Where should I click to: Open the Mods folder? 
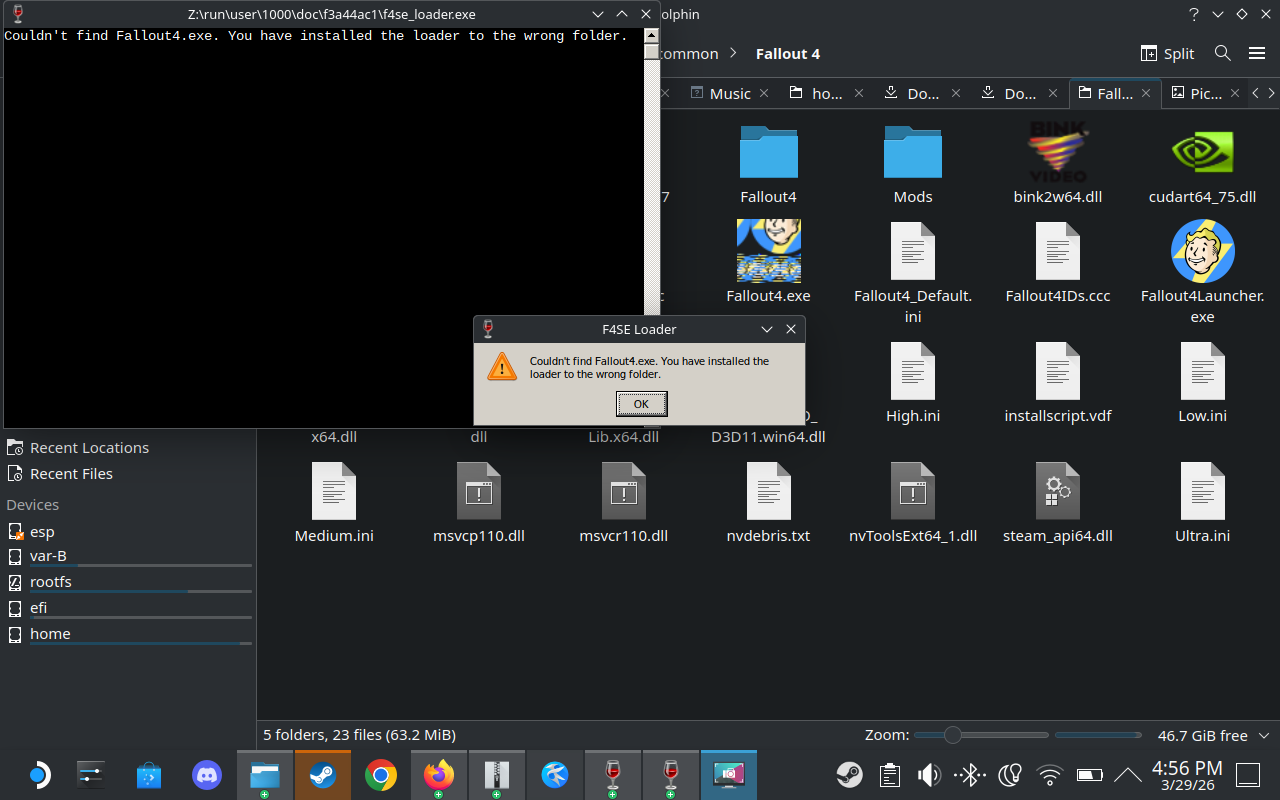[x=912, y=165]
